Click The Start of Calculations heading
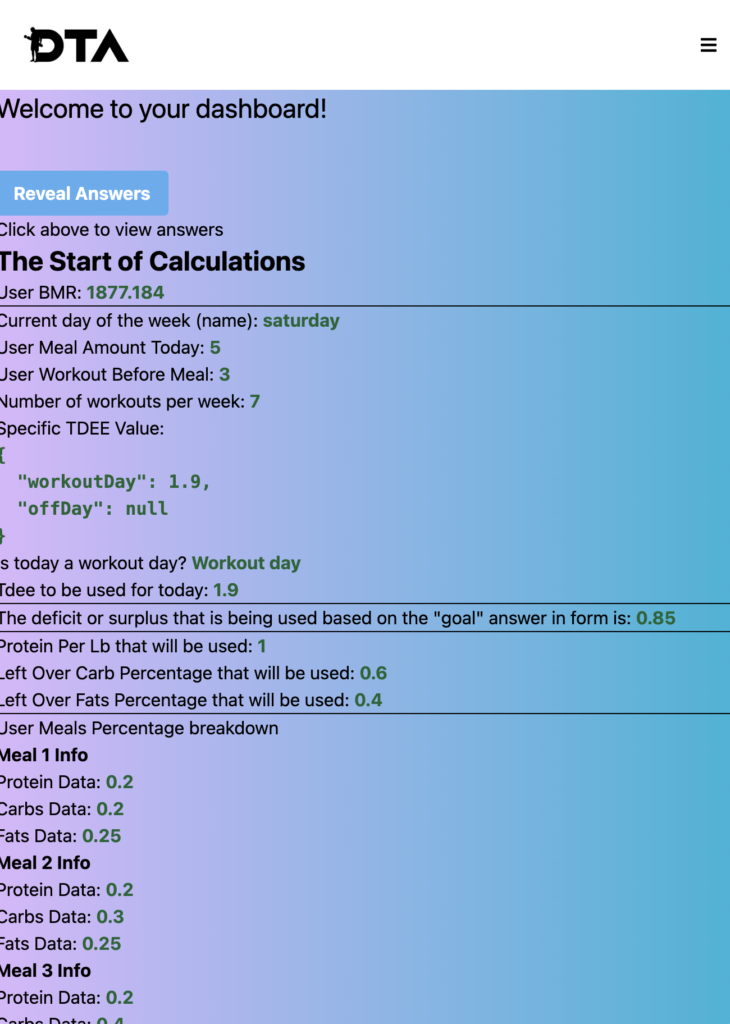The image size is (730, 1024). tap(152, 262)
